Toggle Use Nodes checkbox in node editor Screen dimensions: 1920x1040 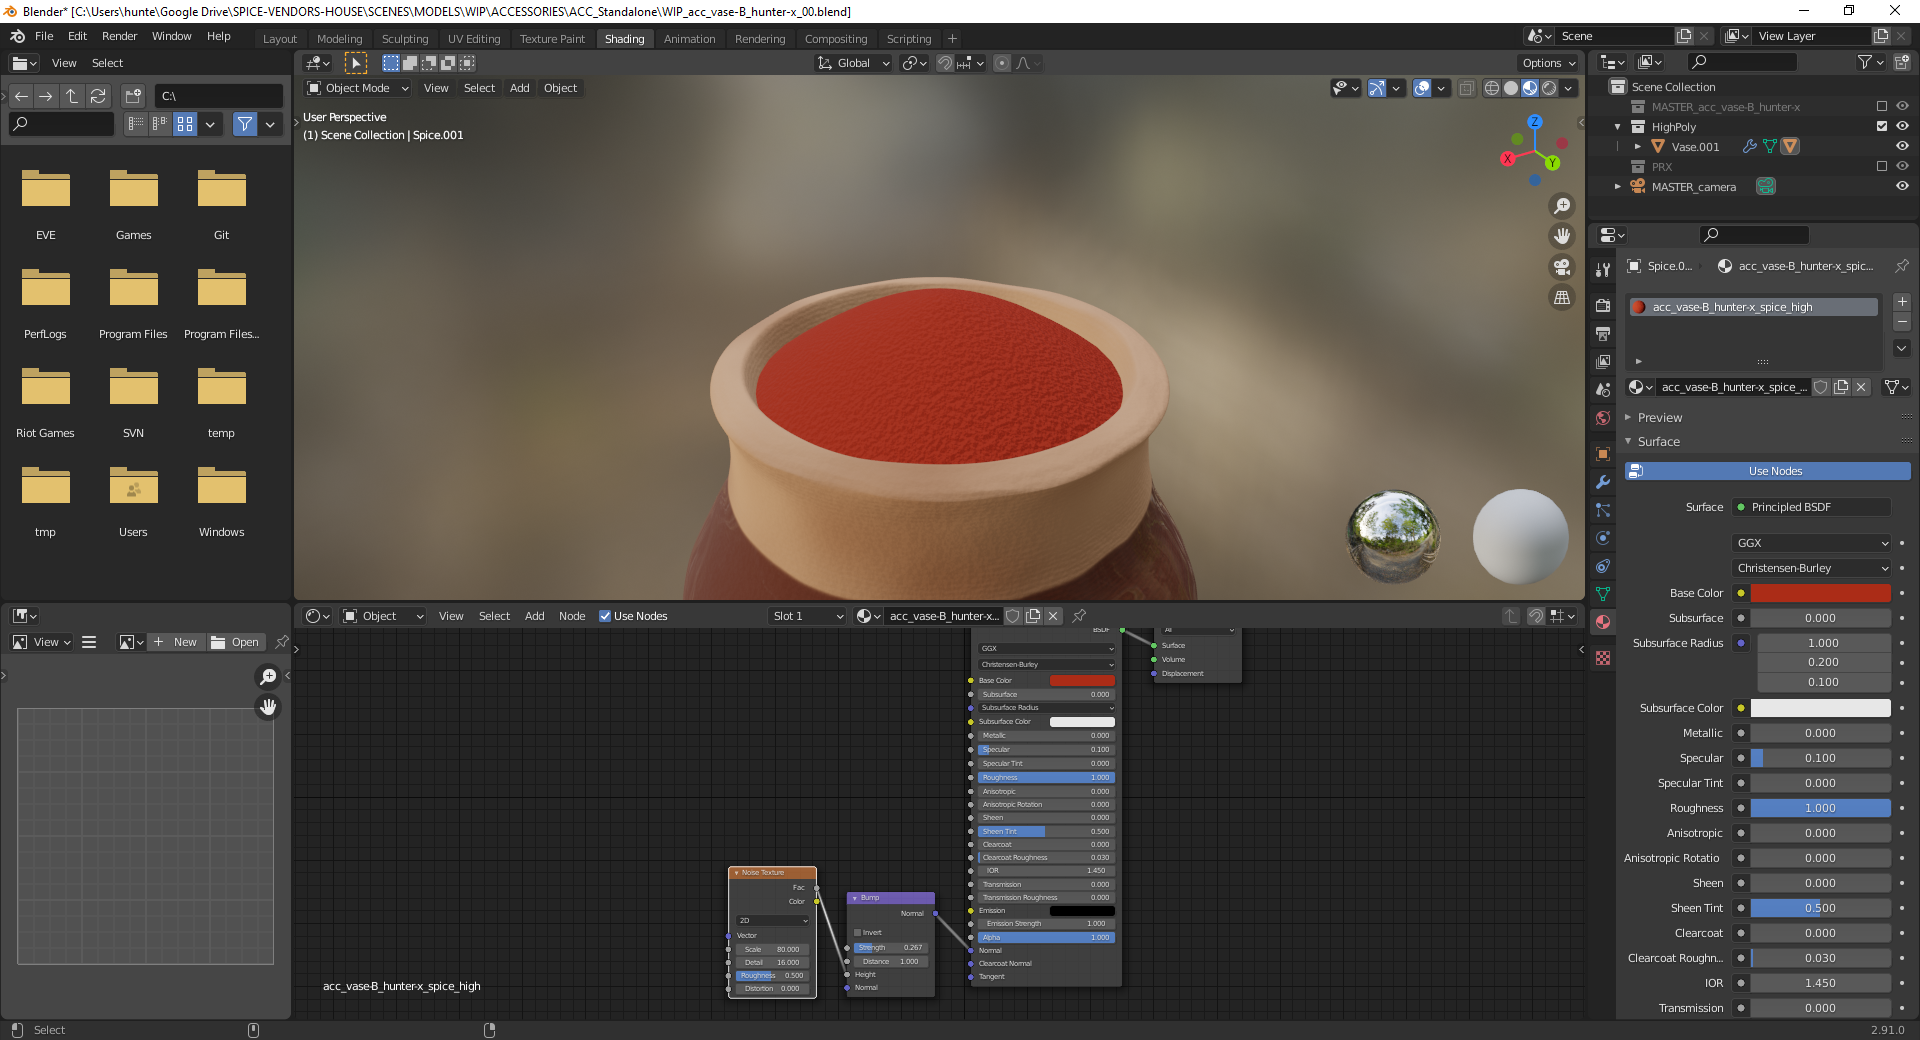605,616
